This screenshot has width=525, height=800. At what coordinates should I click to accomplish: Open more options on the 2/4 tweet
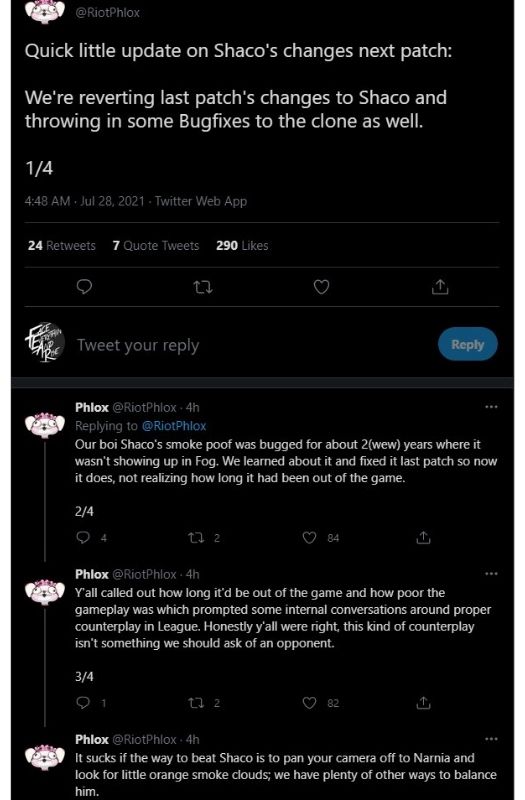pos(491,407)
